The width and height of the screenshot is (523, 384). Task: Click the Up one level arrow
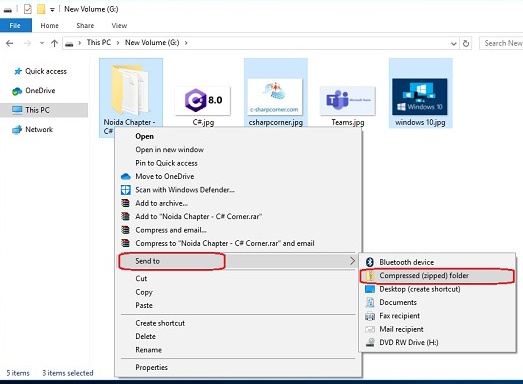[54, 43]
